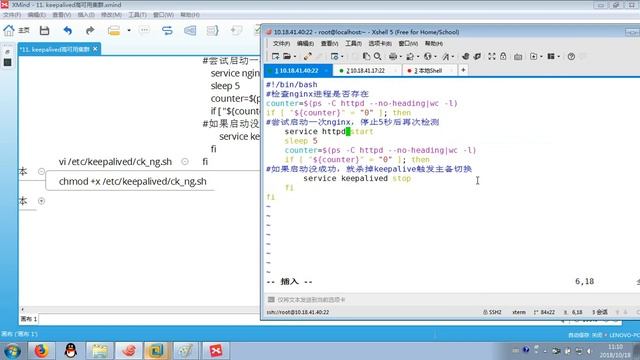Undo last action in XMind
Viewport: 640px width, 360px height.
coord(68,30)
